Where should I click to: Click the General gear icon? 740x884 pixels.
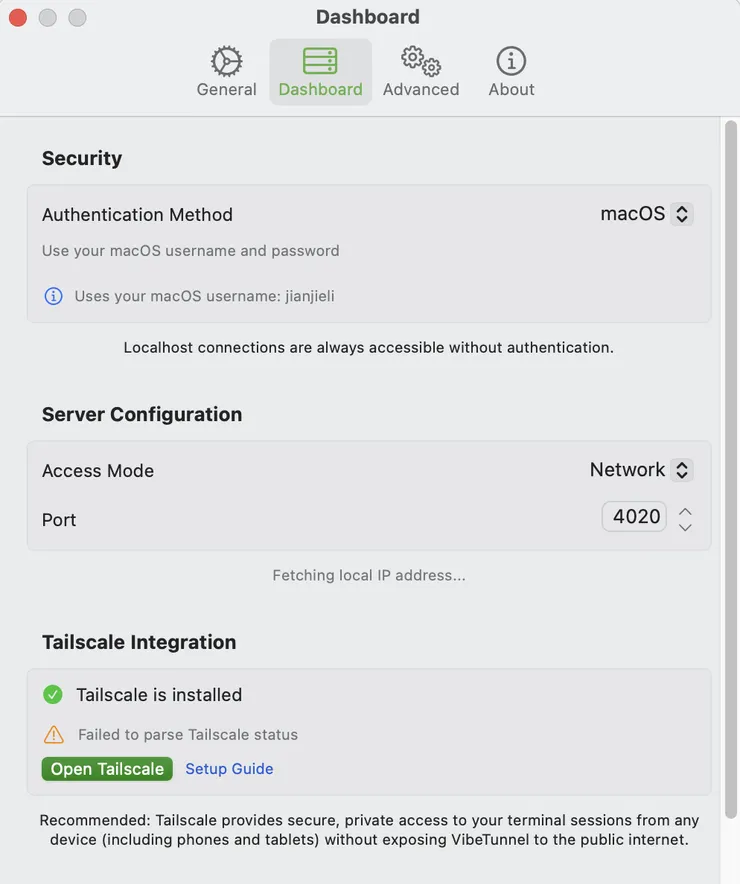tap(226, 61)
